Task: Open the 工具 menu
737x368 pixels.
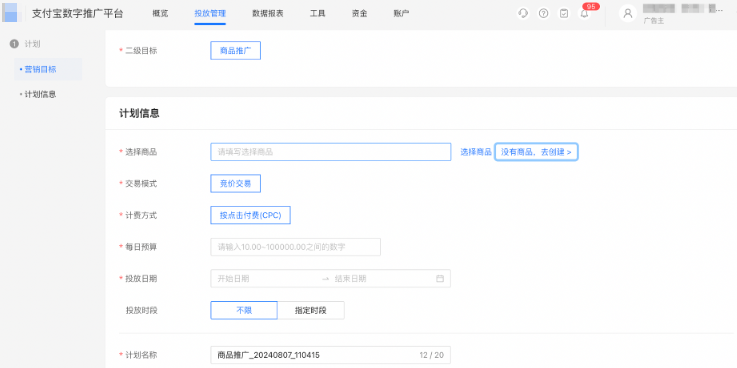Action: click(x=318, y=13)
